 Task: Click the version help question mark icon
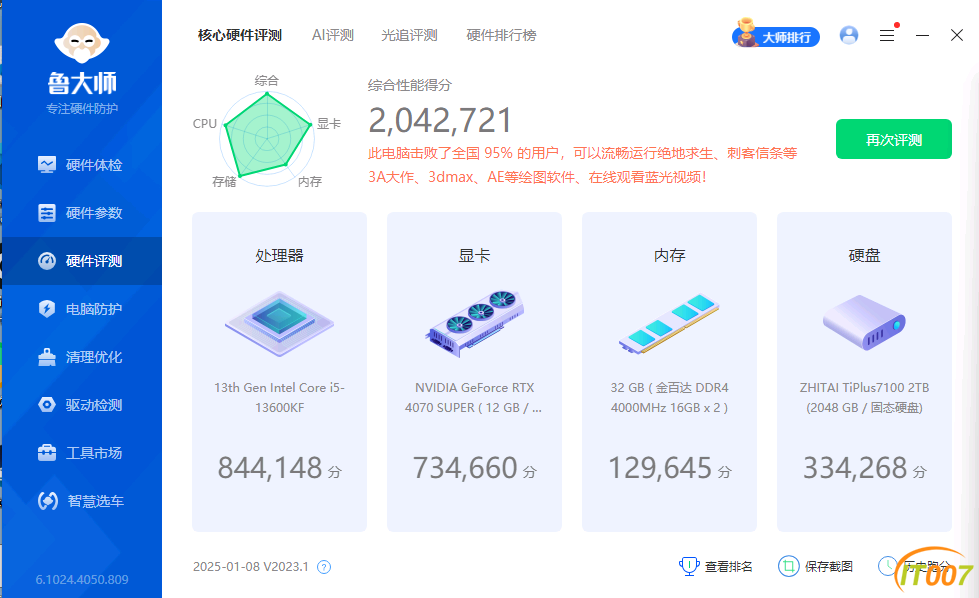tap(324, 567)
